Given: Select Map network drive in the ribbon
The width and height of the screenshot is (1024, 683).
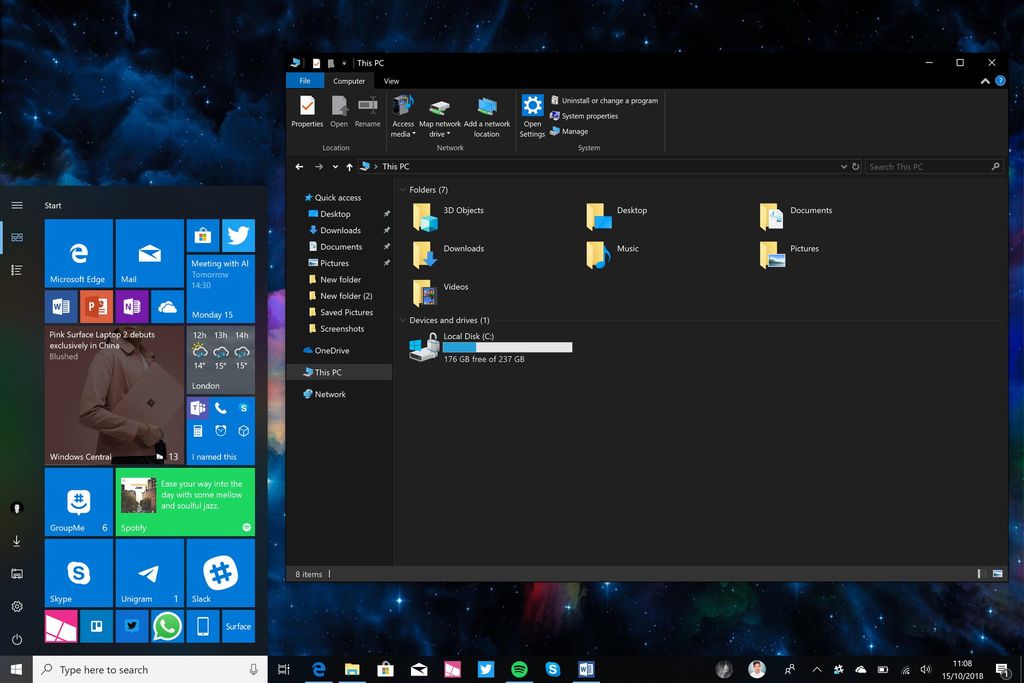Looking at the screenshot, I should (440, 110).
